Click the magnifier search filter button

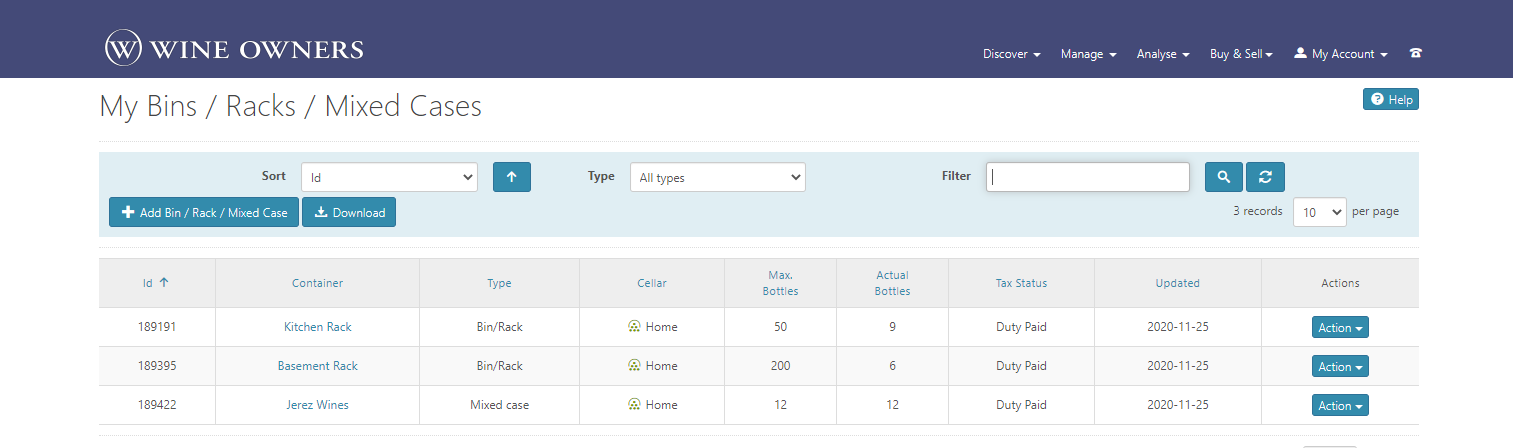click(x=1224, y=177)
